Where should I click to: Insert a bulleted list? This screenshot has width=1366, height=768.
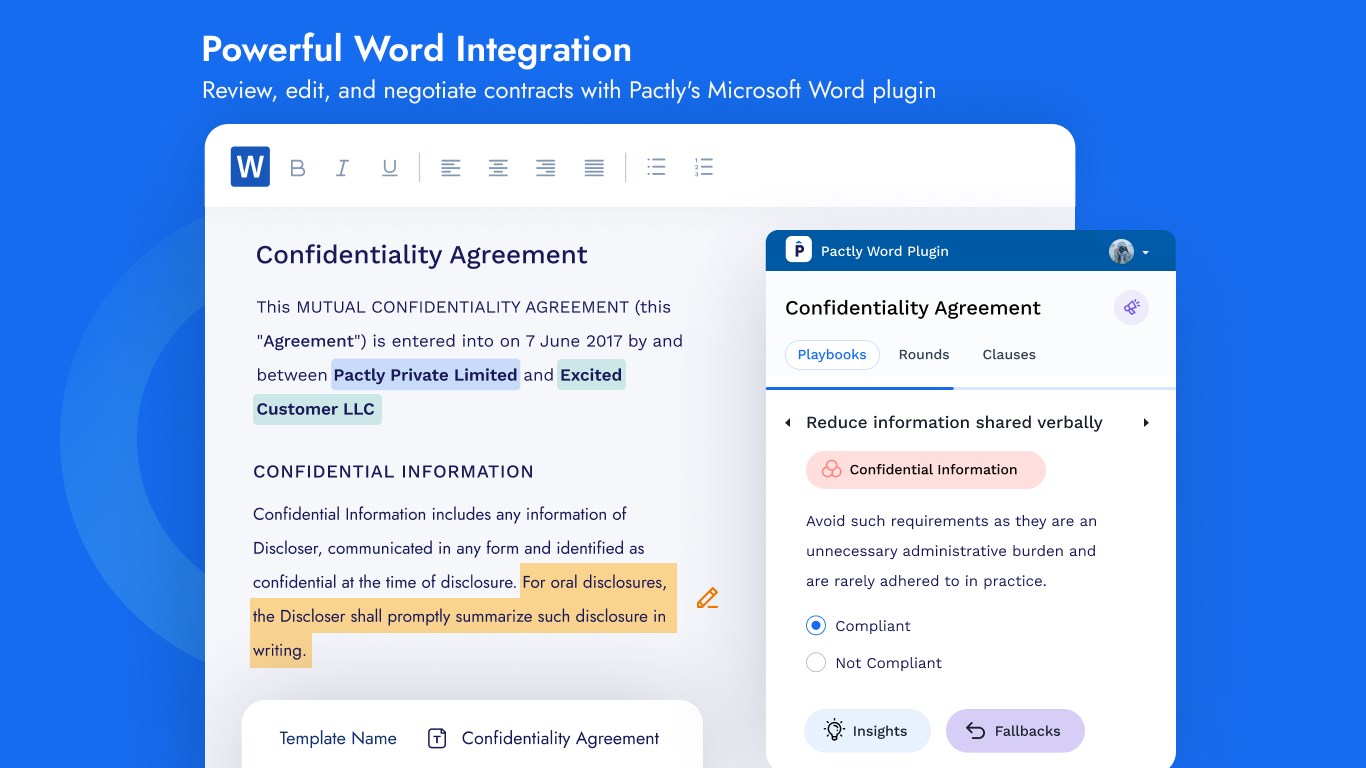coord(656,167)
